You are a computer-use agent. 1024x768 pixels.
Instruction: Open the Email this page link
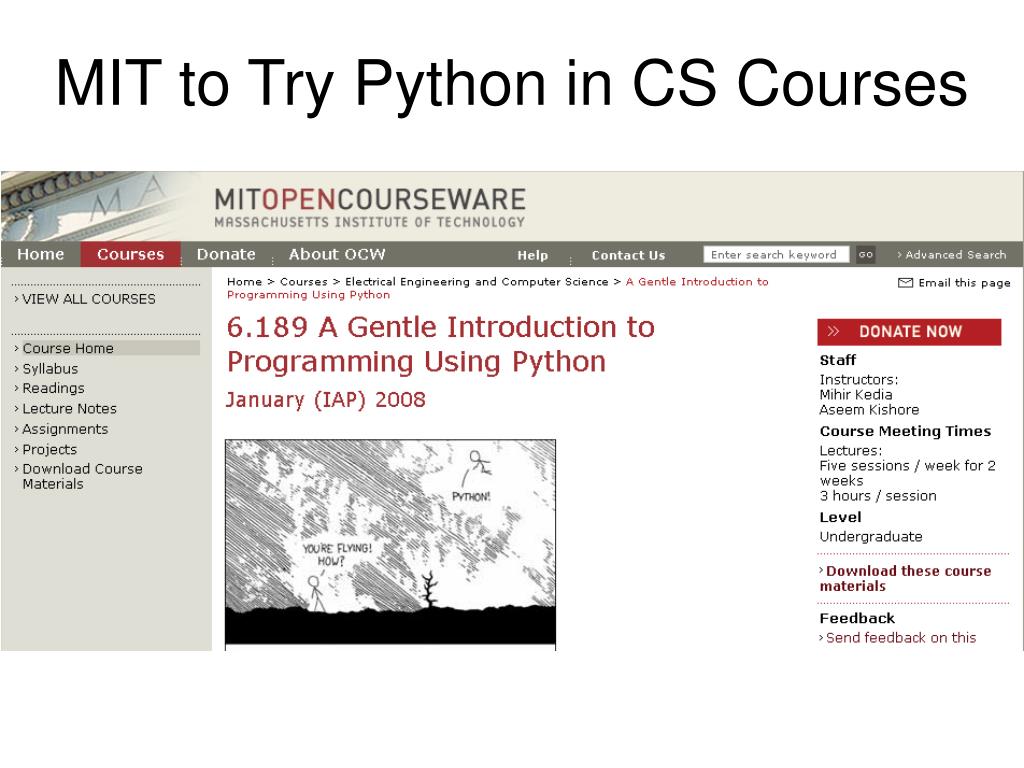pyautogui.click(x=964, y=283)
